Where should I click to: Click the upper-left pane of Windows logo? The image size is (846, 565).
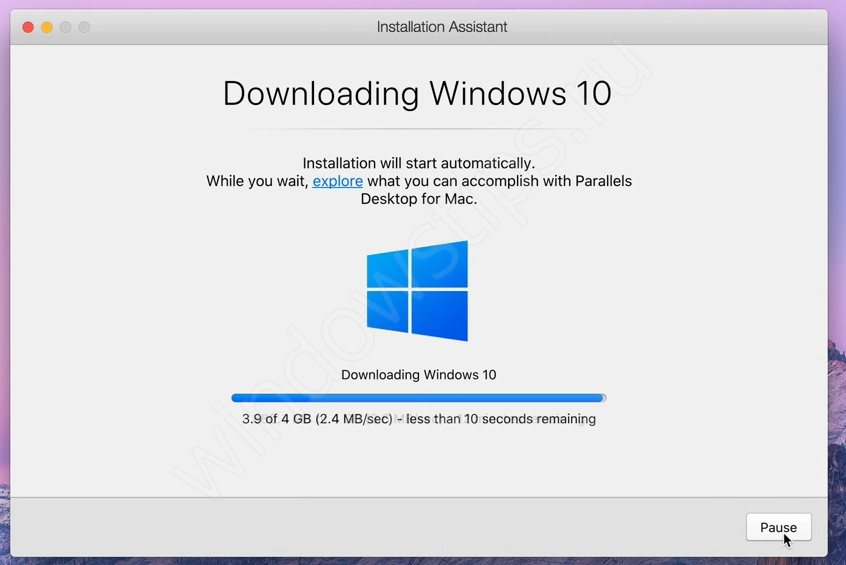pos(388,269)
